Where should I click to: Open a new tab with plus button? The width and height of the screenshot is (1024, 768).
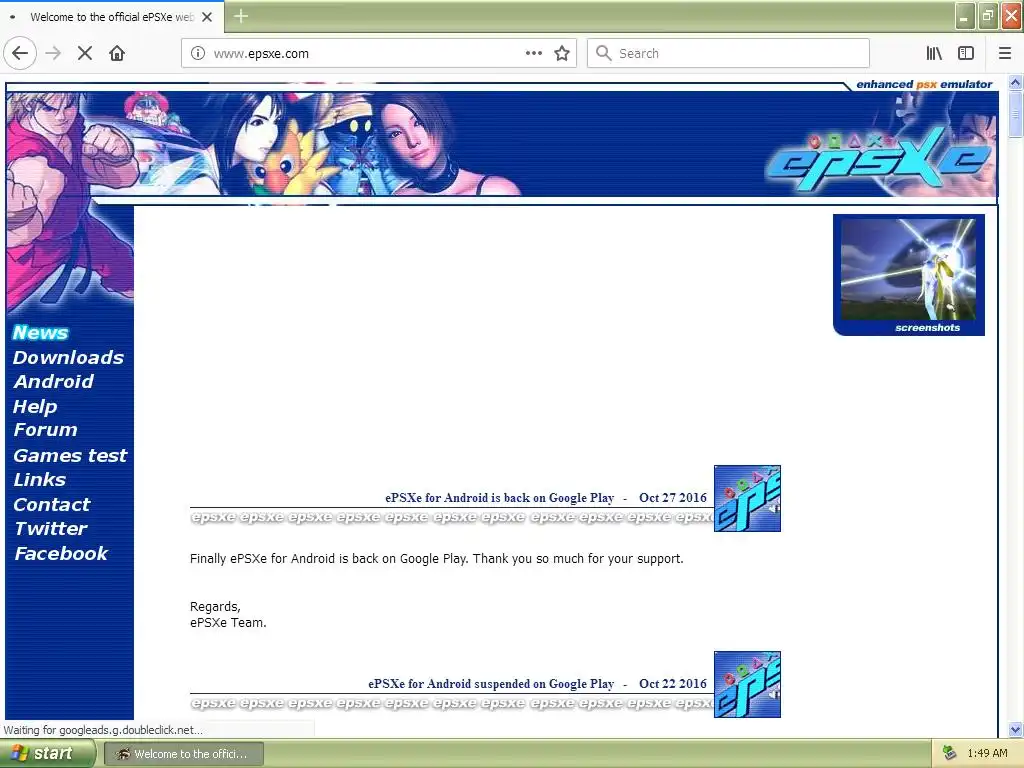(241, 16)
